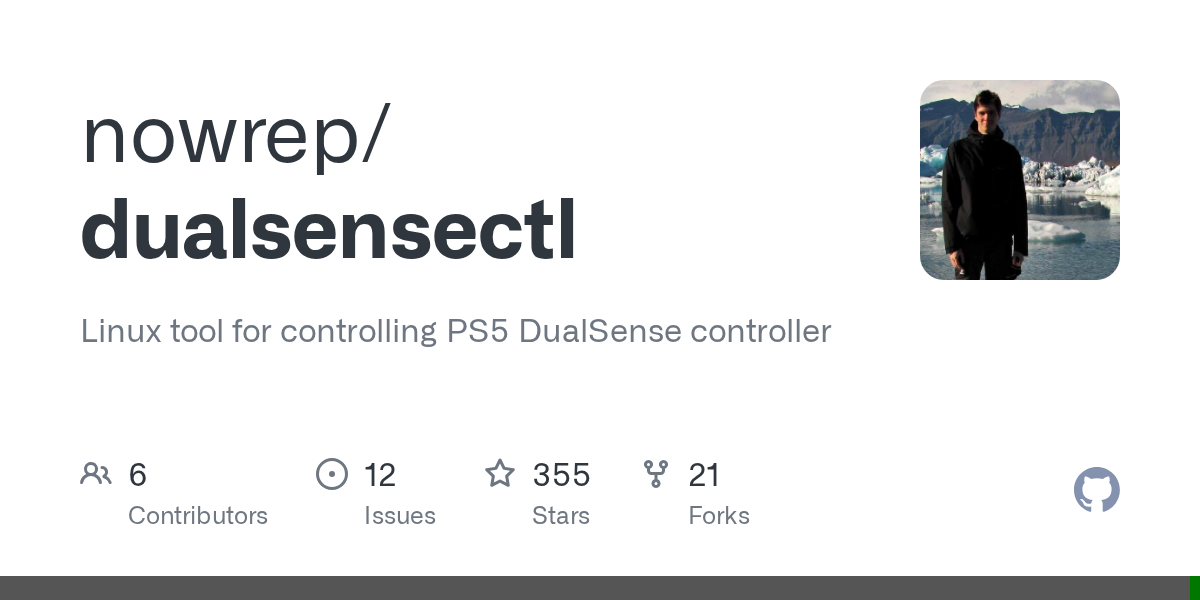
Task: Click the Stars star icon
Action: [x=500, y=474]
